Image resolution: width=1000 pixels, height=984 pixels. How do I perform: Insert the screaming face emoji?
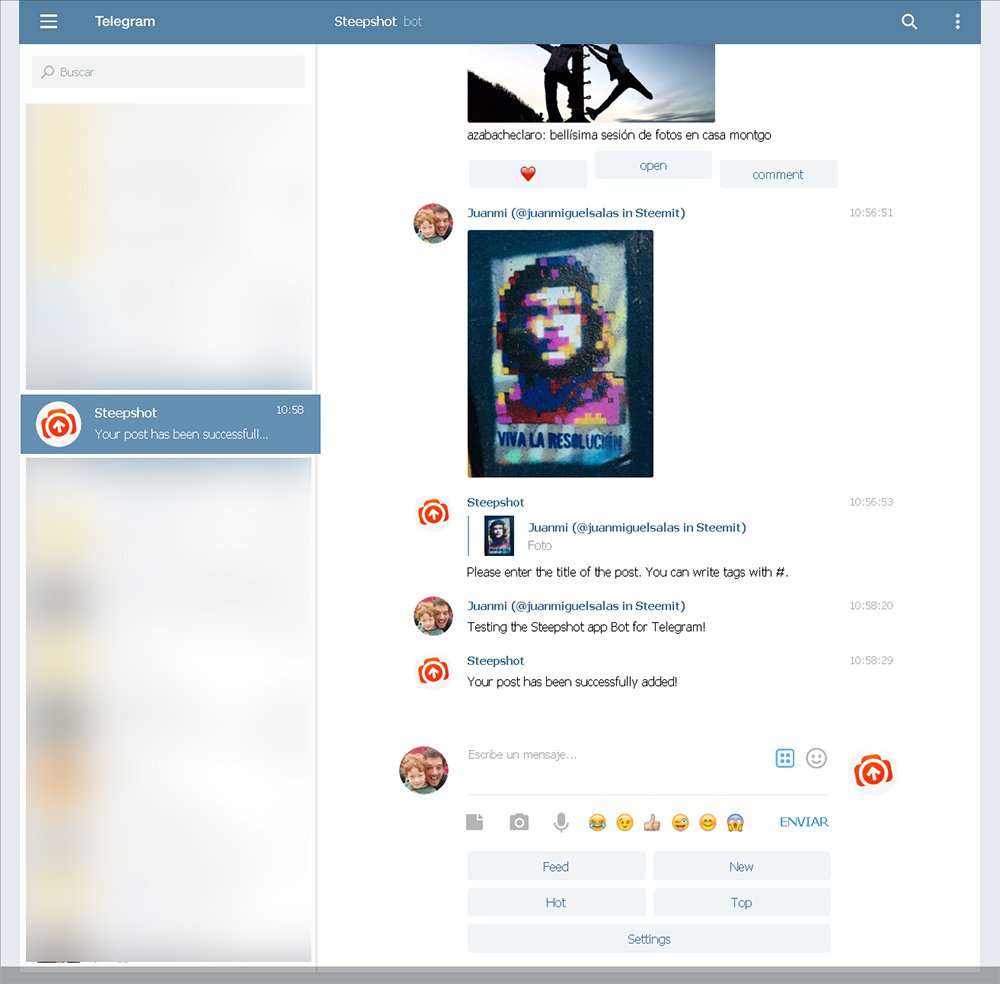735,823
